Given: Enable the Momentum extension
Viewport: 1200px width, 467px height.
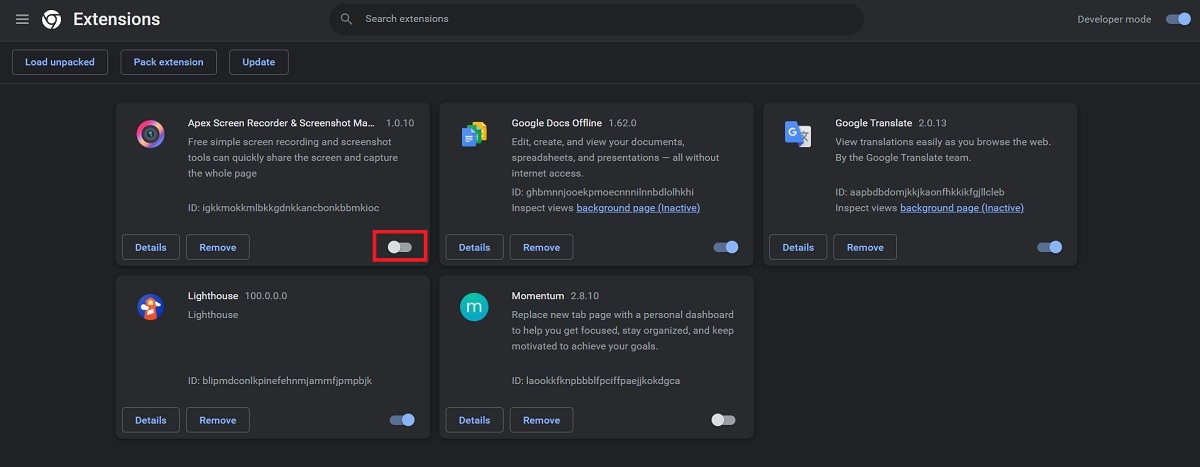Looking at the screenshot, I should point(723,420).
